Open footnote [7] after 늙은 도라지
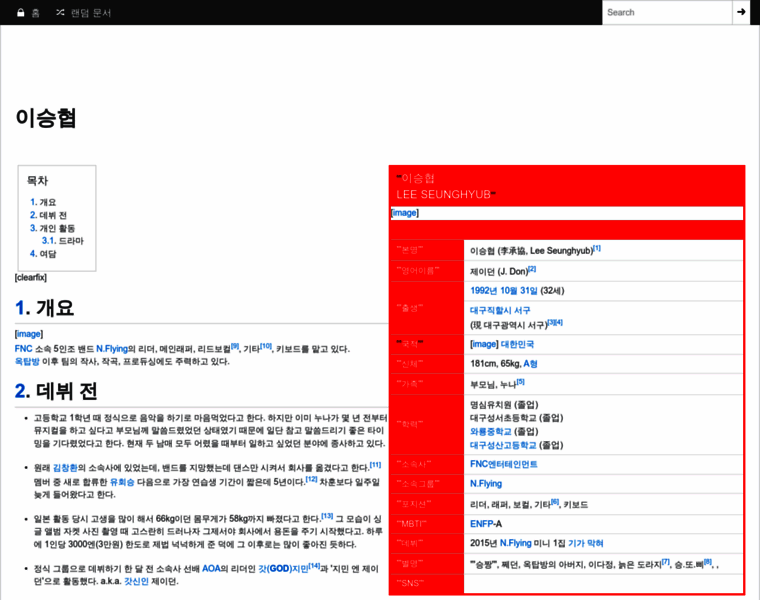 click(666, 562)
